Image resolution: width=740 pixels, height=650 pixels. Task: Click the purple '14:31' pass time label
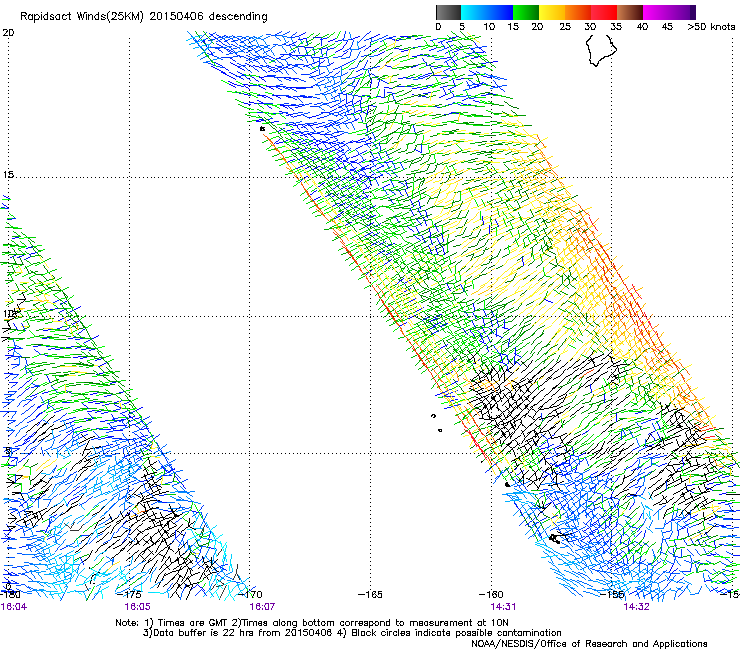tap(503, 607)
